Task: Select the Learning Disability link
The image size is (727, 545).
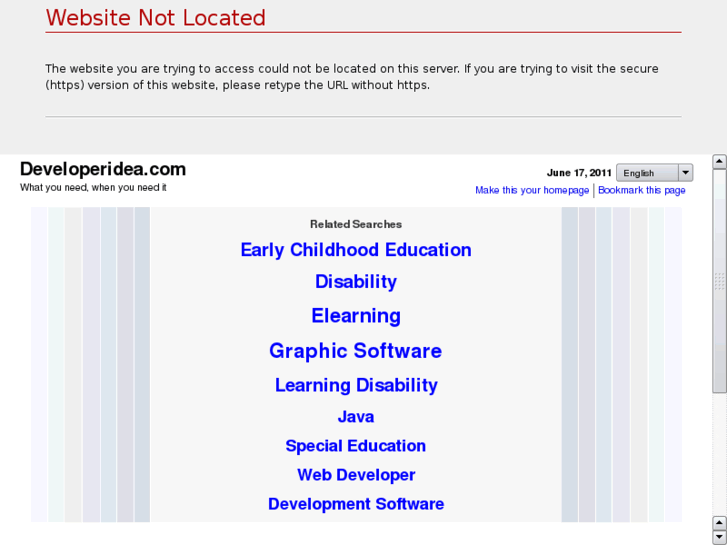Action: (x=356, y=385)
